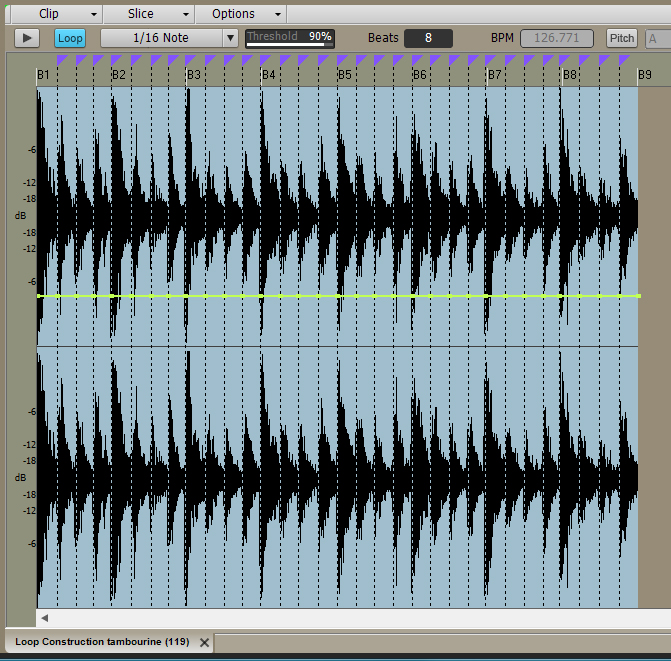Toggle the Pitch follow button
Screen dimensions: 671x661
[621, 38]
